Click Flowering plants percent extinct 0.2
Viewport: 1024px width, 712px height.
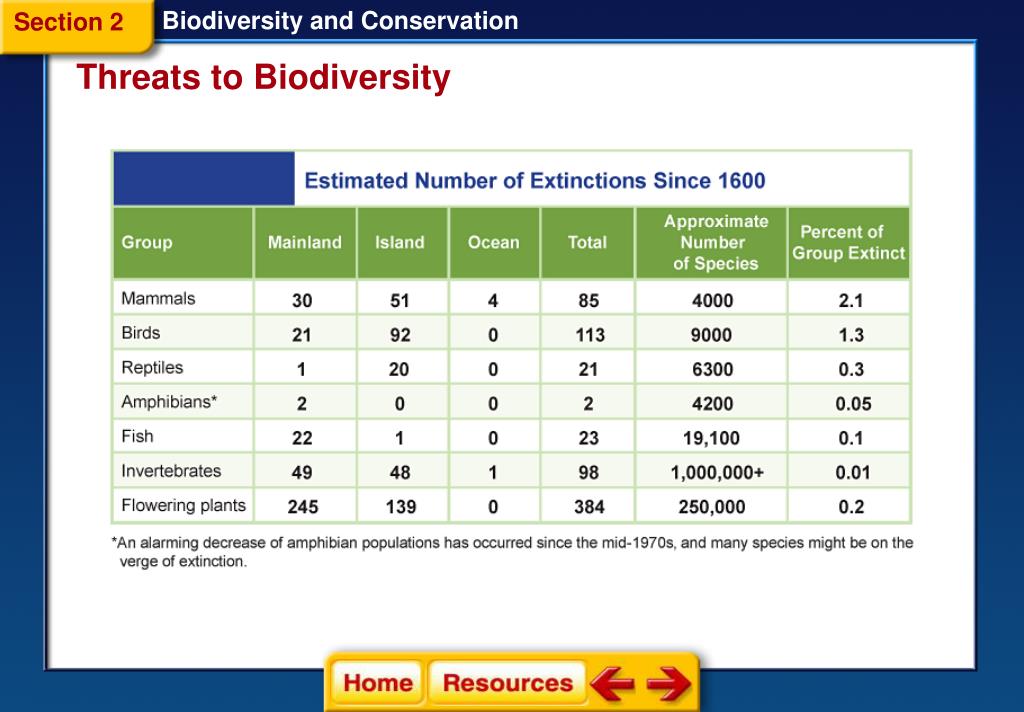[851, 507]
